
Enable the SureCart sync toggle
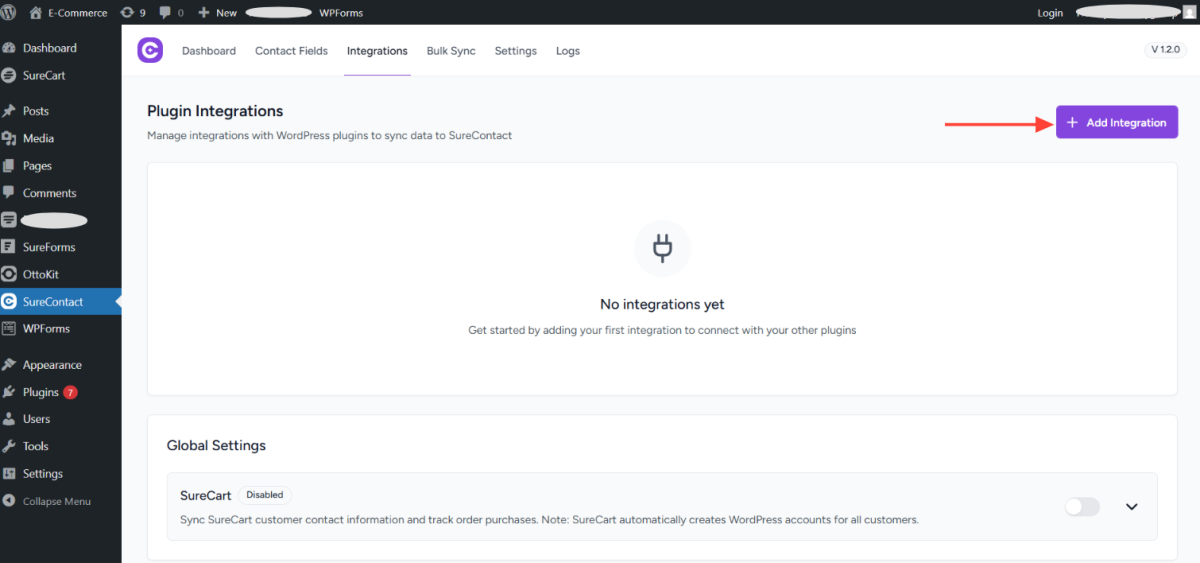pyautogui.click(x=1082, y=507)
